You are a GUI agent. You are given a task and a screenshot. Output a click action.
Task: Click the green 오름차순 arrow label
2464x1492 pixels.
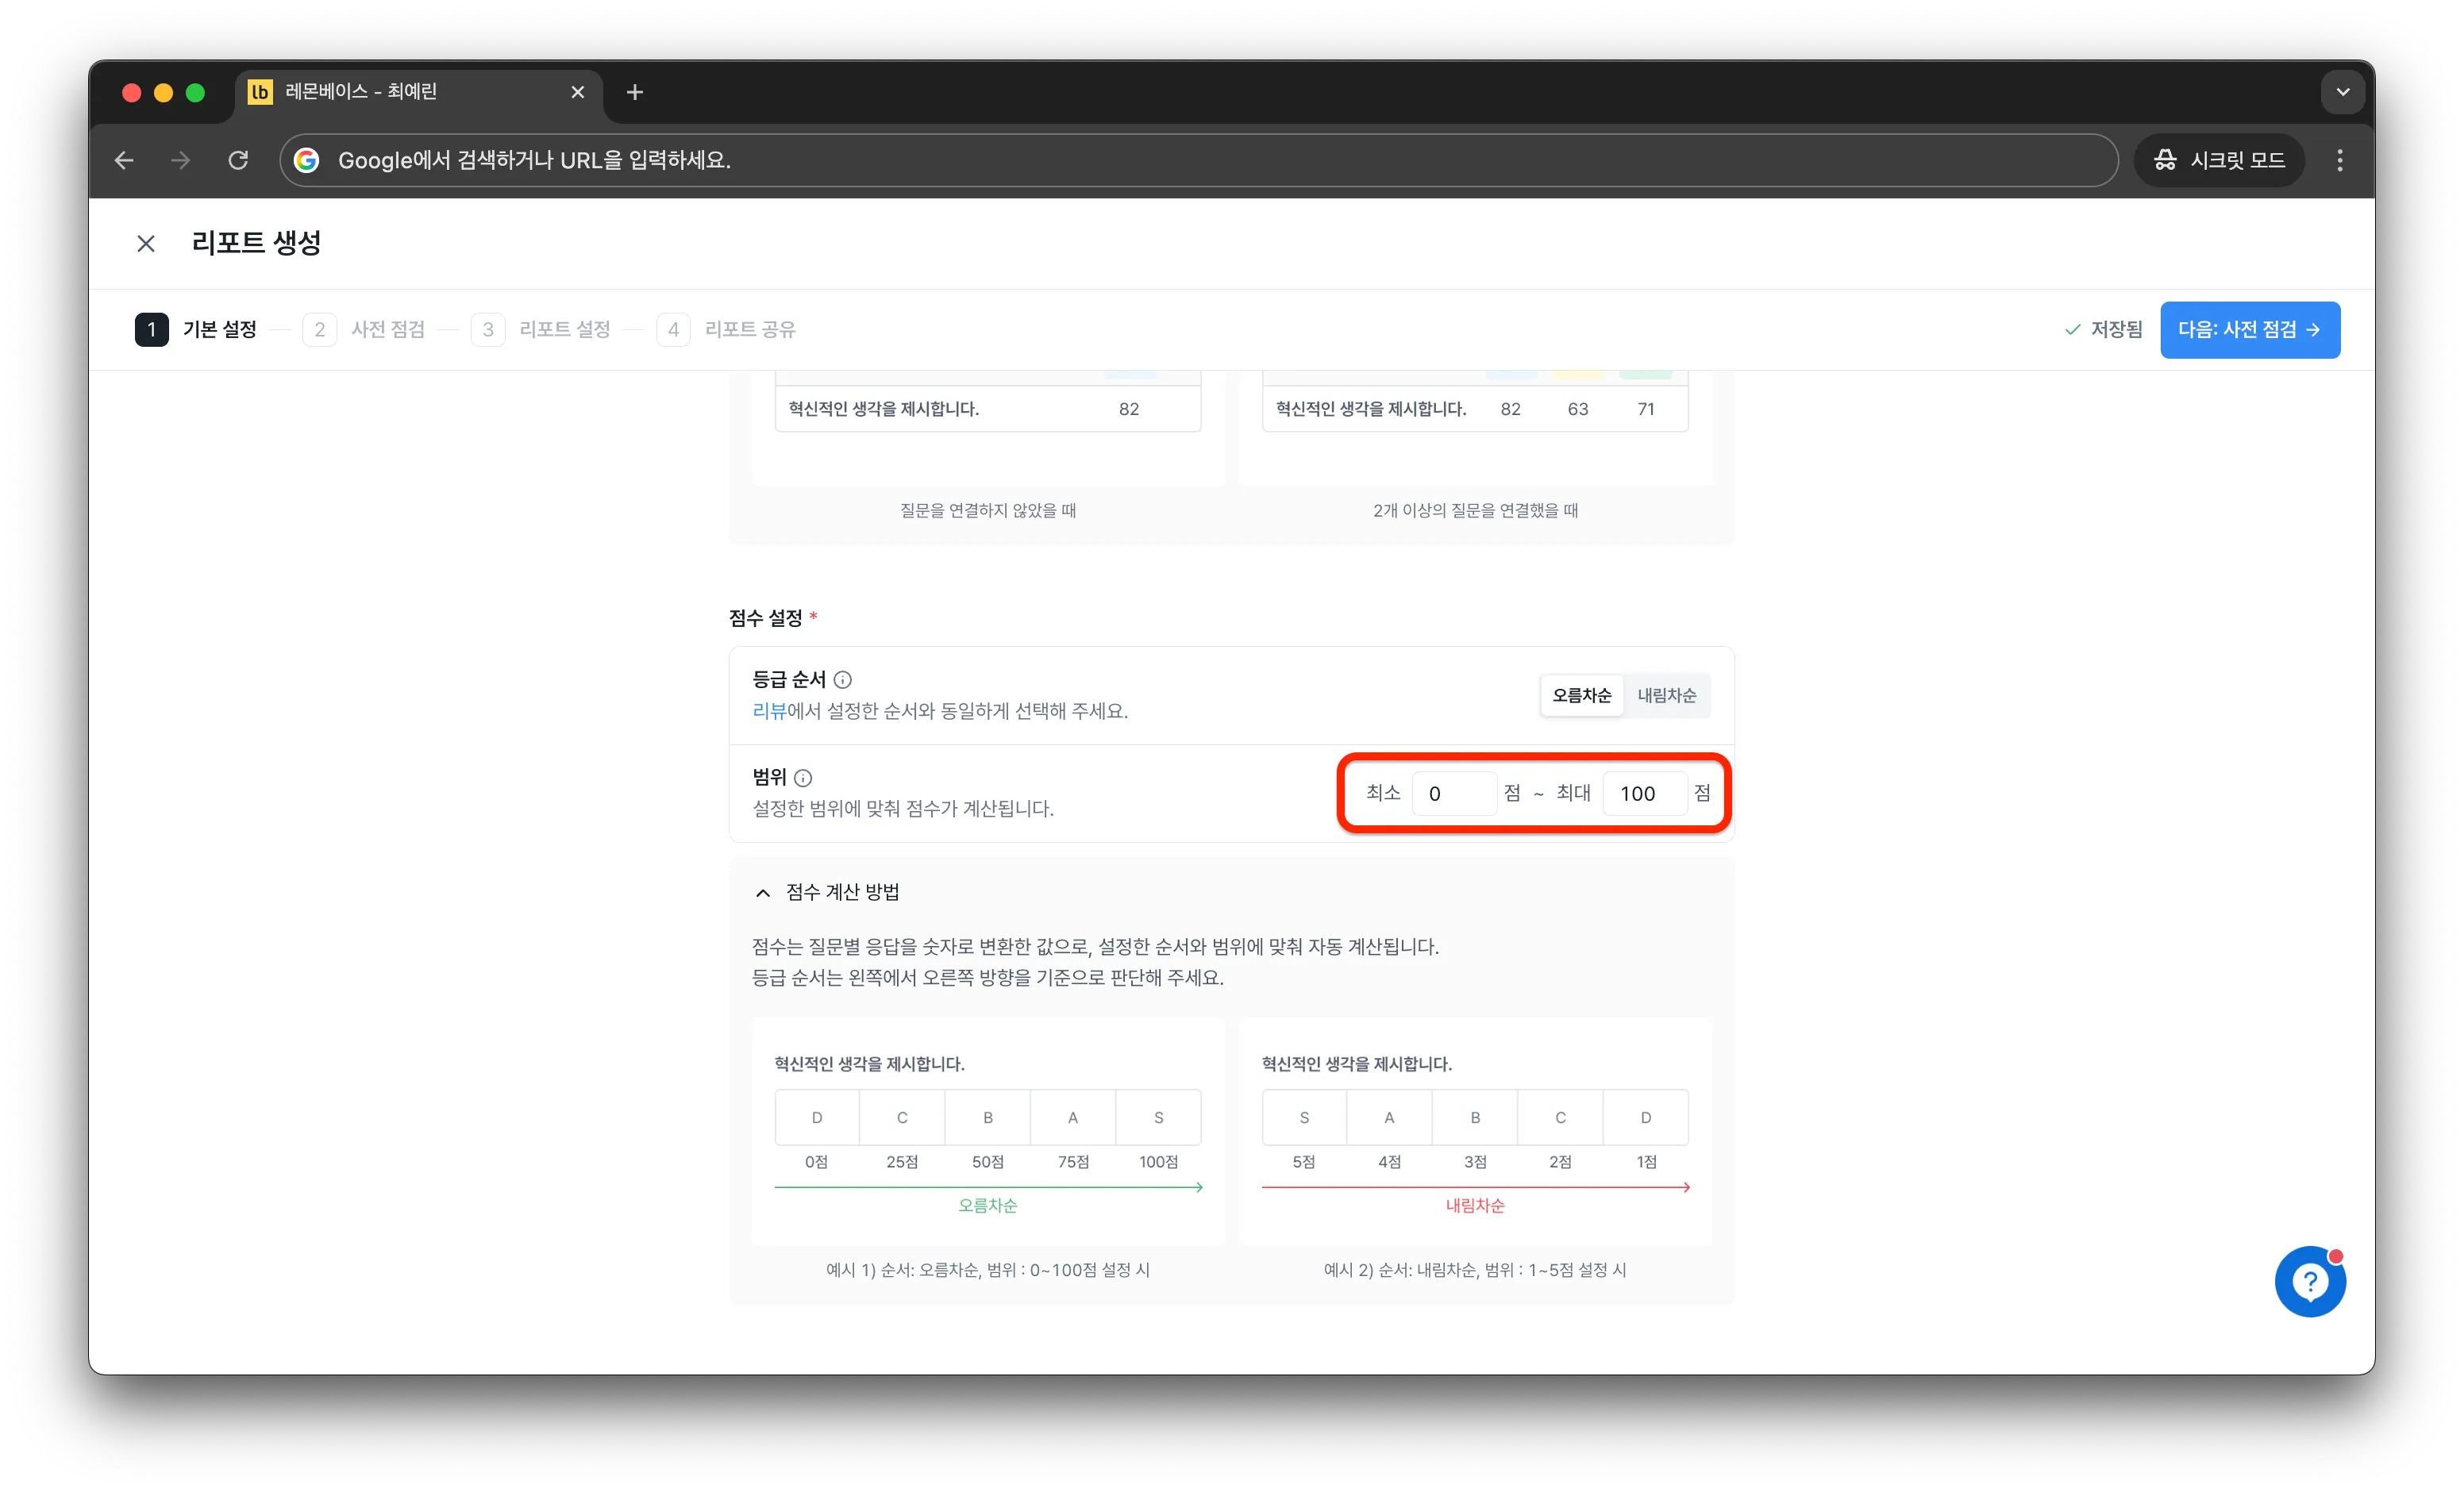(987, 1206)
